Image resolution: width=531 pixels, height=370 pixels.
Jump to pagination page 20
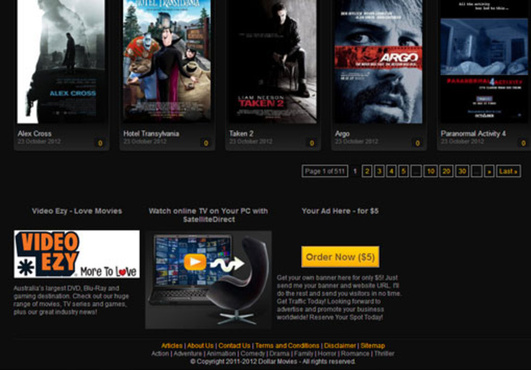pyautogui.click(x=446, y=171)
